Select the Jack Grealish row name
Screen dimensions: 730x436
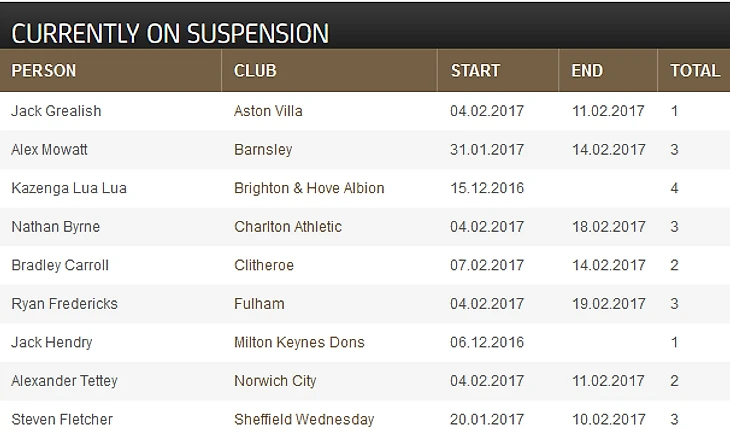(x=56, y=111)
